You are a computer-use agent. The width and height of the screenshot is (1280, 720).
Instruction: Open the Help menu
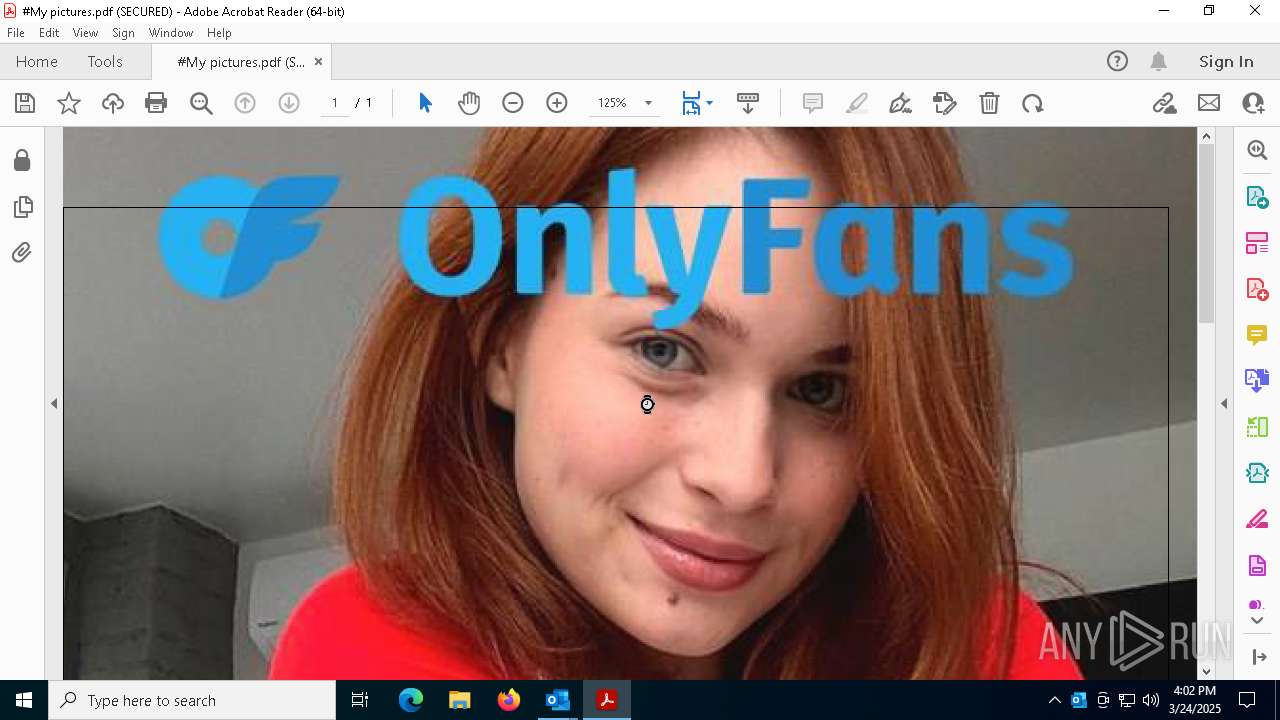pos(219,33)
